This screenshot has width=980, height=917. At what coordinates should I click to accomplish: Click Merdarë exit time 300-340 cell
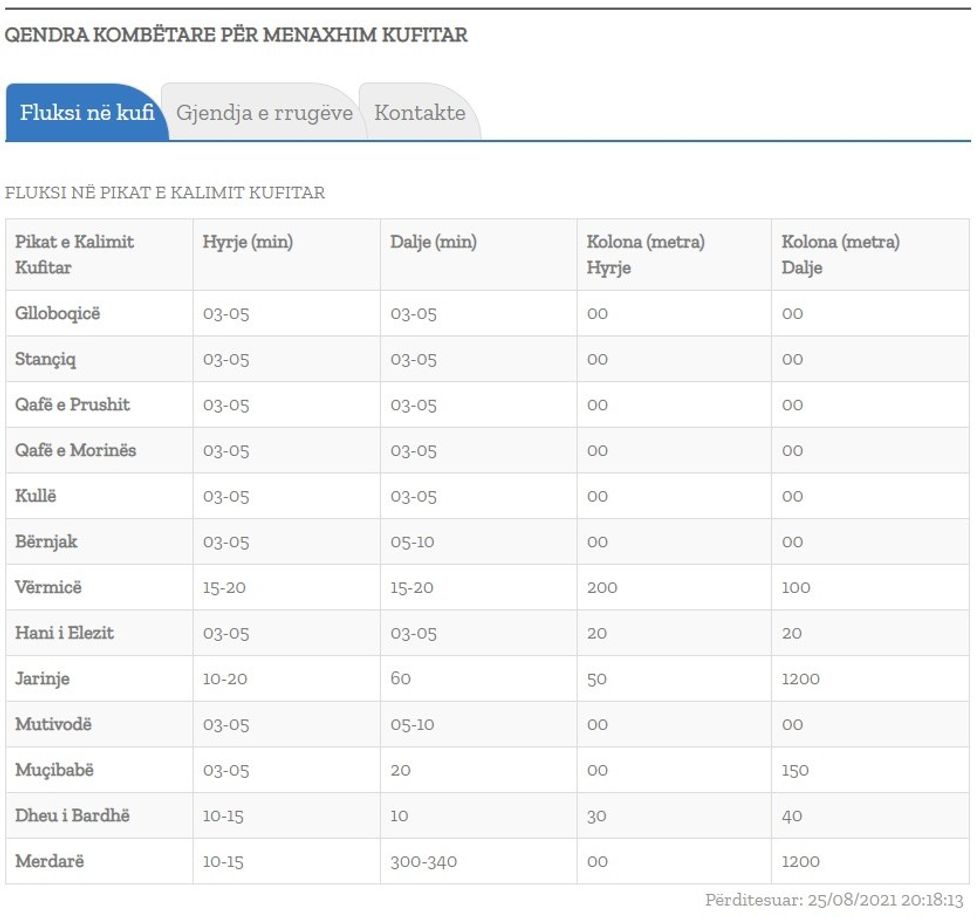423,861
